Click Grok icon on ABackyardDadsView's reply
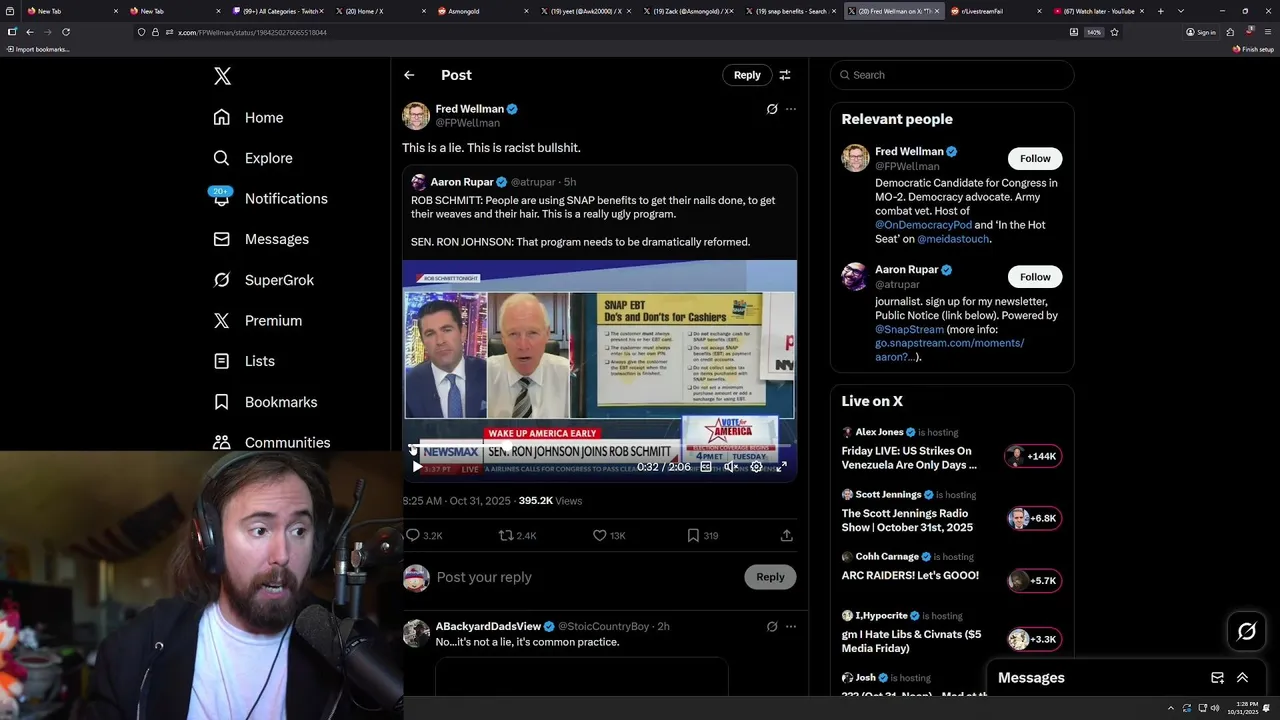The image size is (1280, 720). click(x=772, y=627)
